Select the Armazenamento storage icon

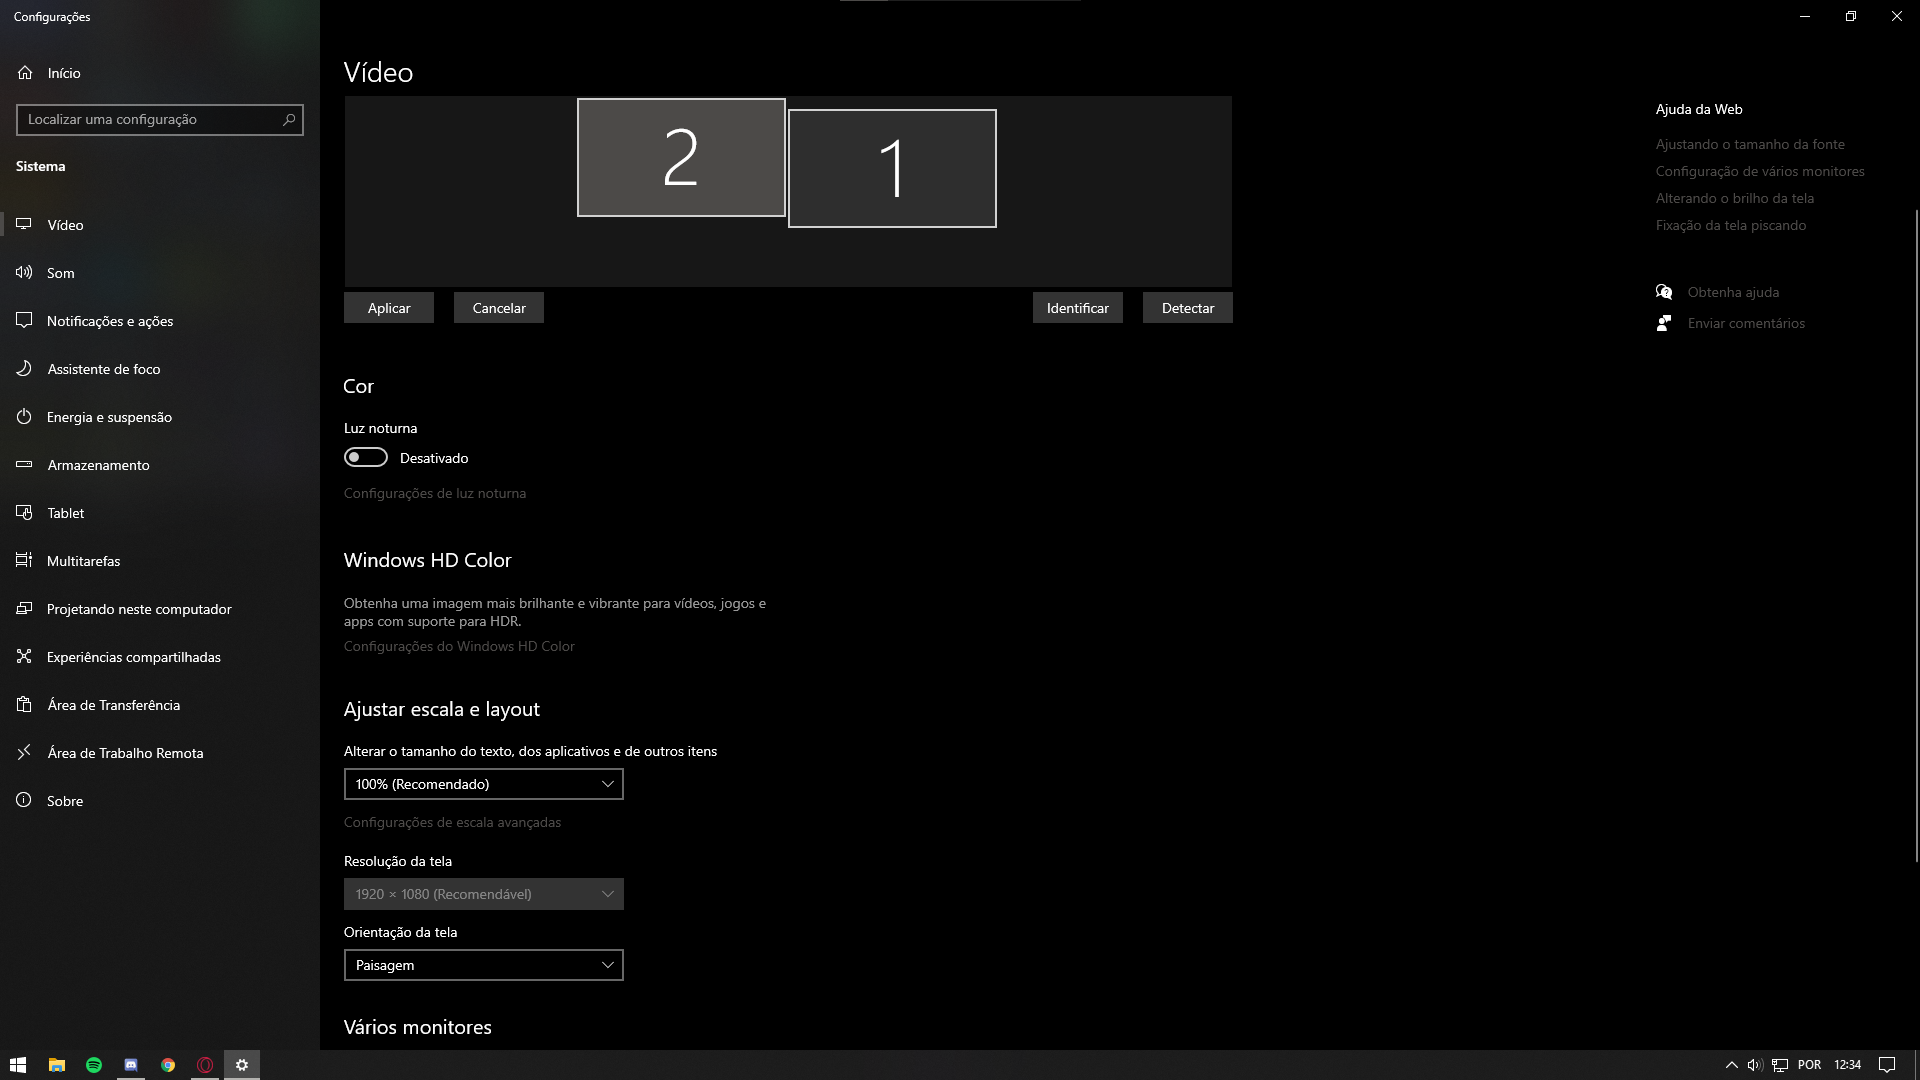[25, 465]
